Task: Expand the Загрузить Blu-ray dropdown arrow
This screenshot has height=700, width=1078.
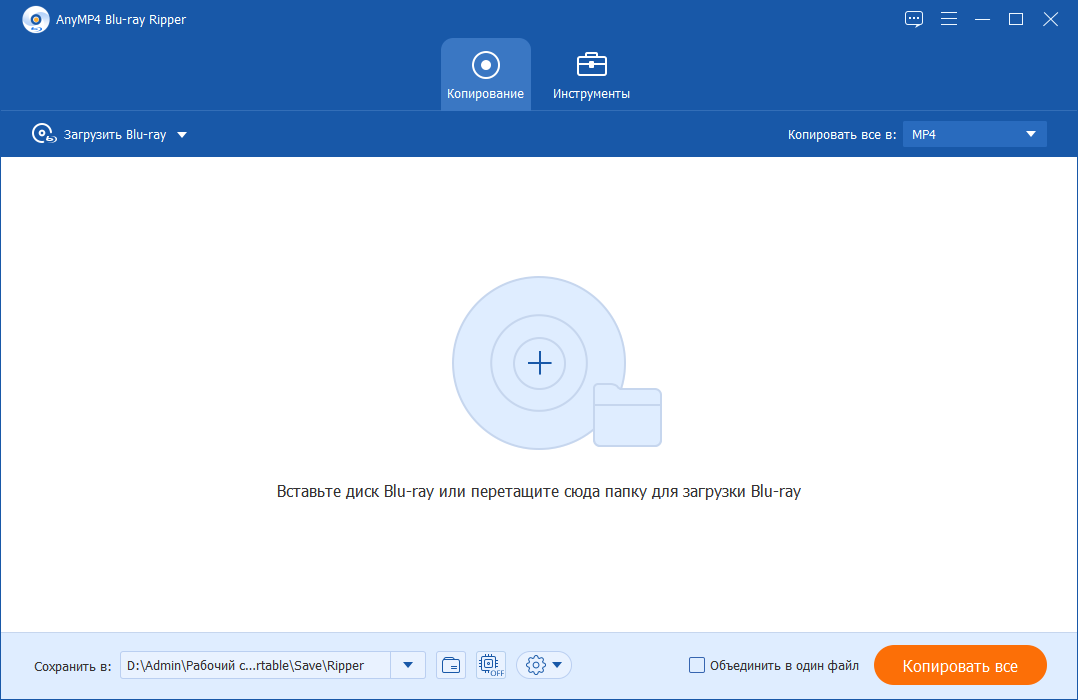Action: (182, 133)
